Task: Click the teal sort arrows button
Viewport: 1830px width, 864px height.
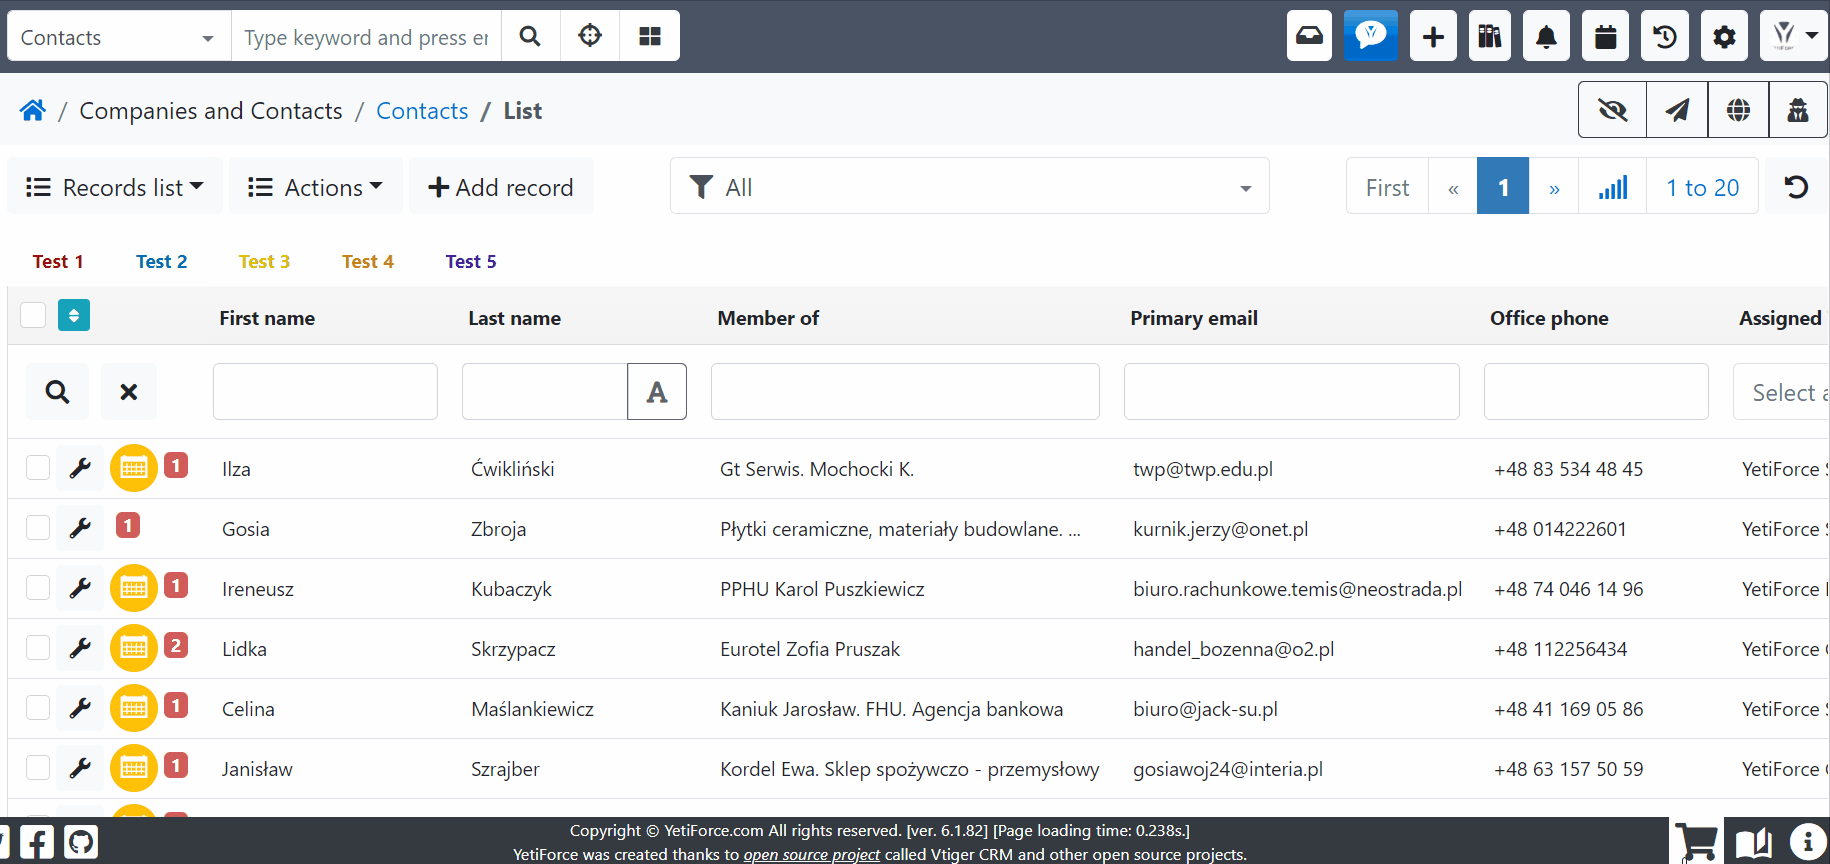Action: (74, 315)
